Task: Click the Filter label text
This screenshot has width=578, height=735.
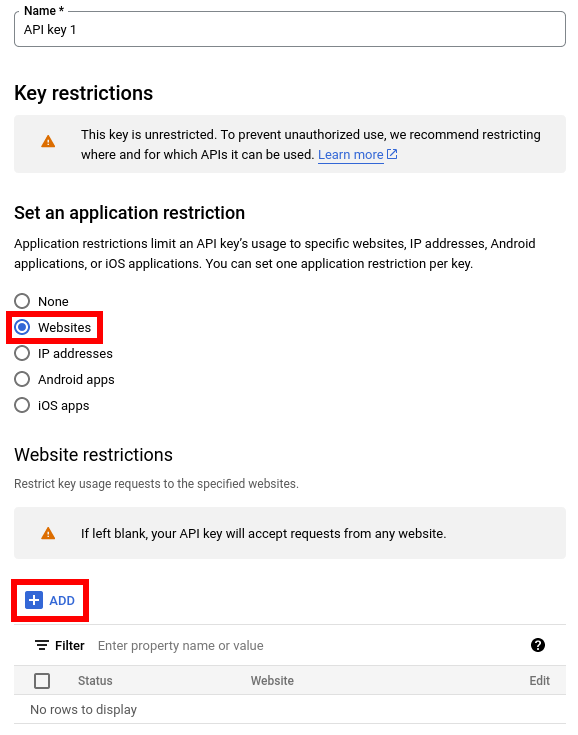Action: [x=70, y=645]
